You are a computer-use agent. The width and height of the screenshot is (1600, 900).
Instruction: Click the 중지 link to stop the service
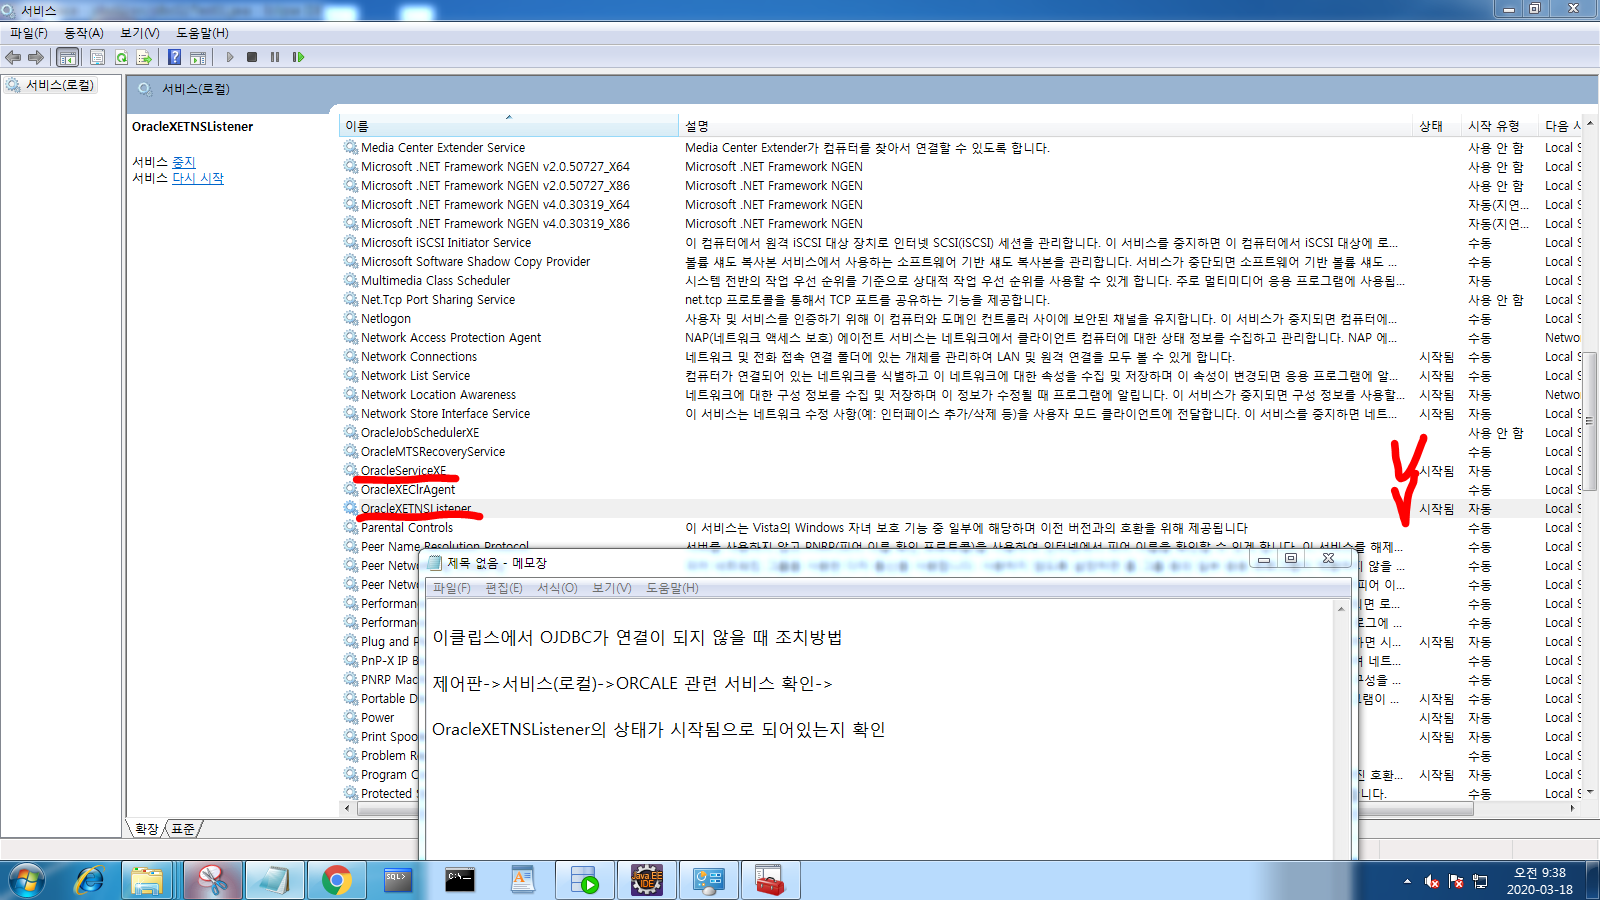click(x=184, y=162)
